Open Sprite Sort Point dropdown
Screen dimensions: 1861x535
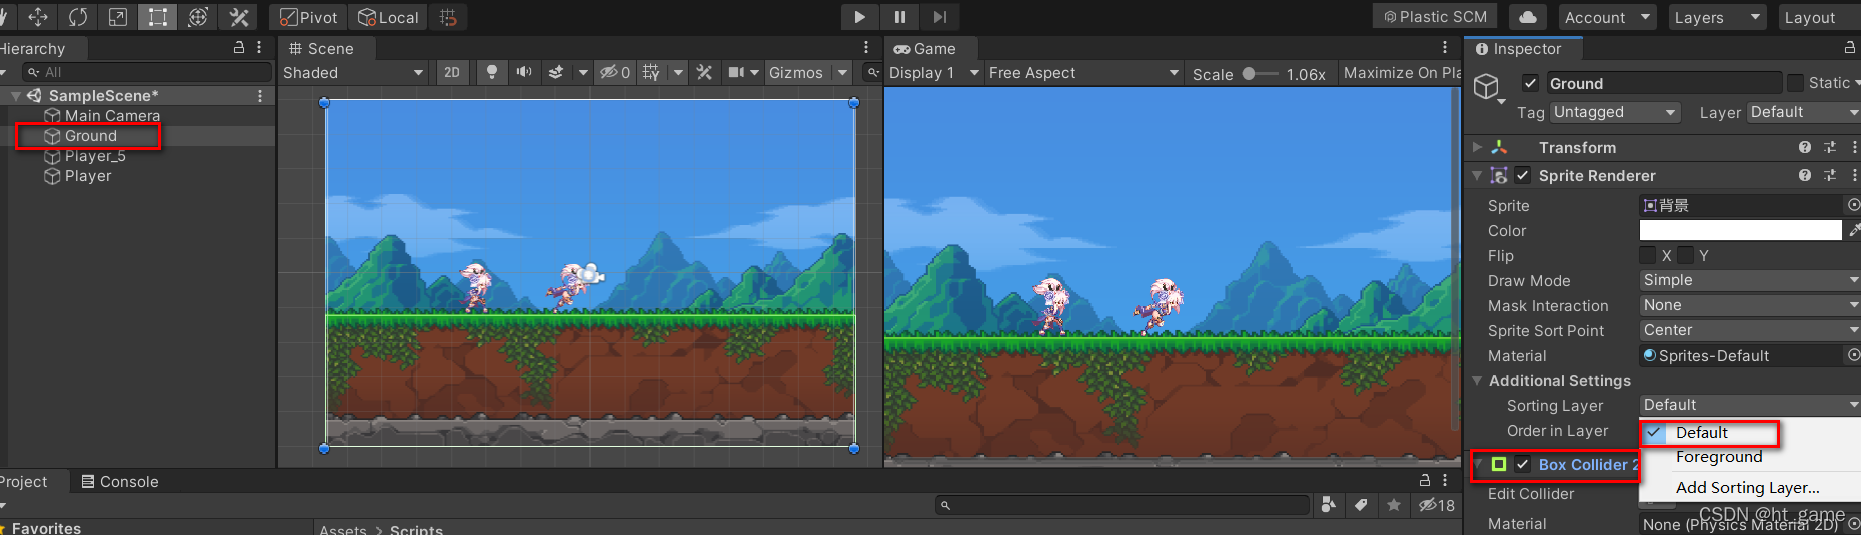click(x=1750, y=330)
